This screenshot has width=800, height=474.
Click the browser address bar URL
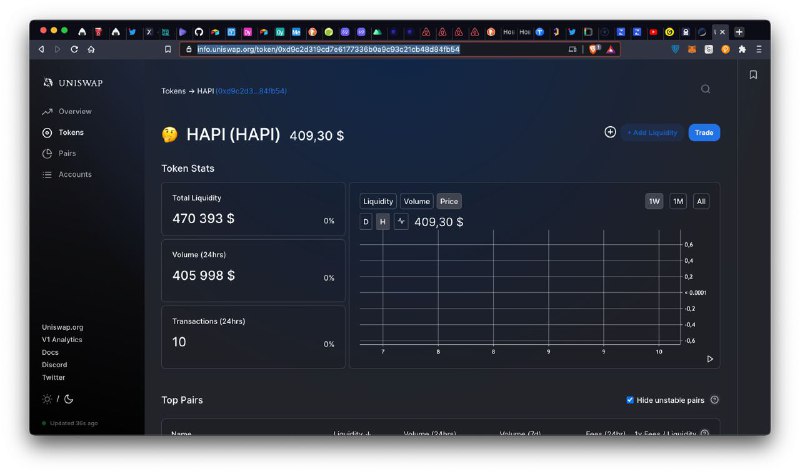(328, 49)
